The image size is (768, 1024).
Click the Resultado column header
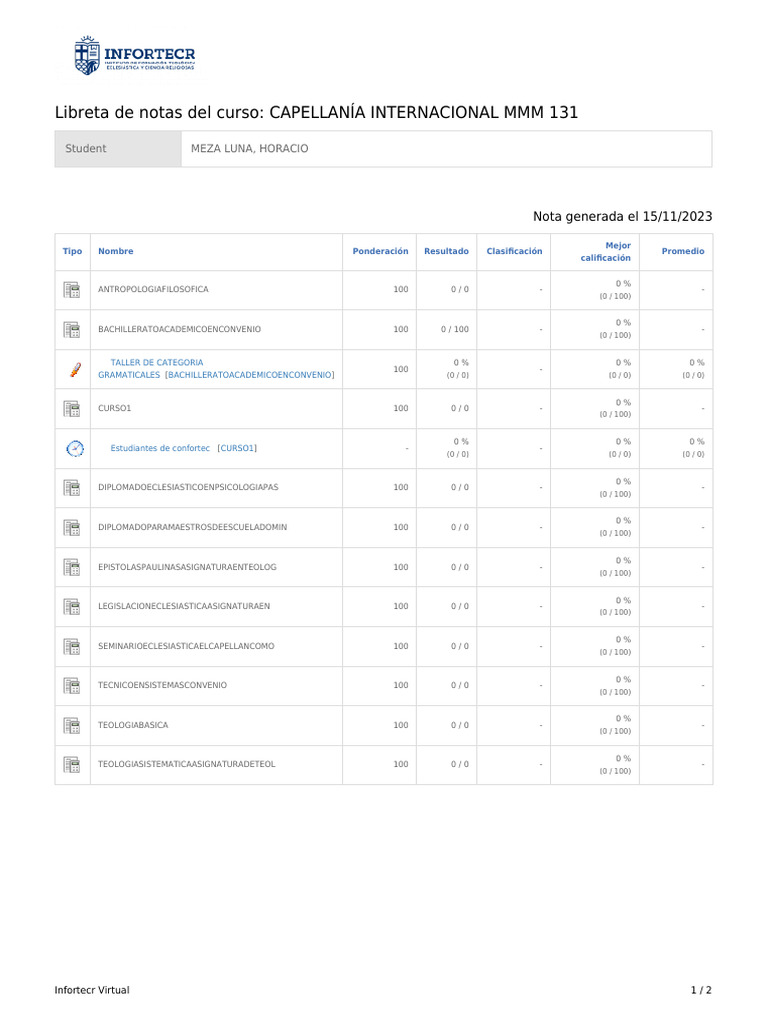coord(446,252)
